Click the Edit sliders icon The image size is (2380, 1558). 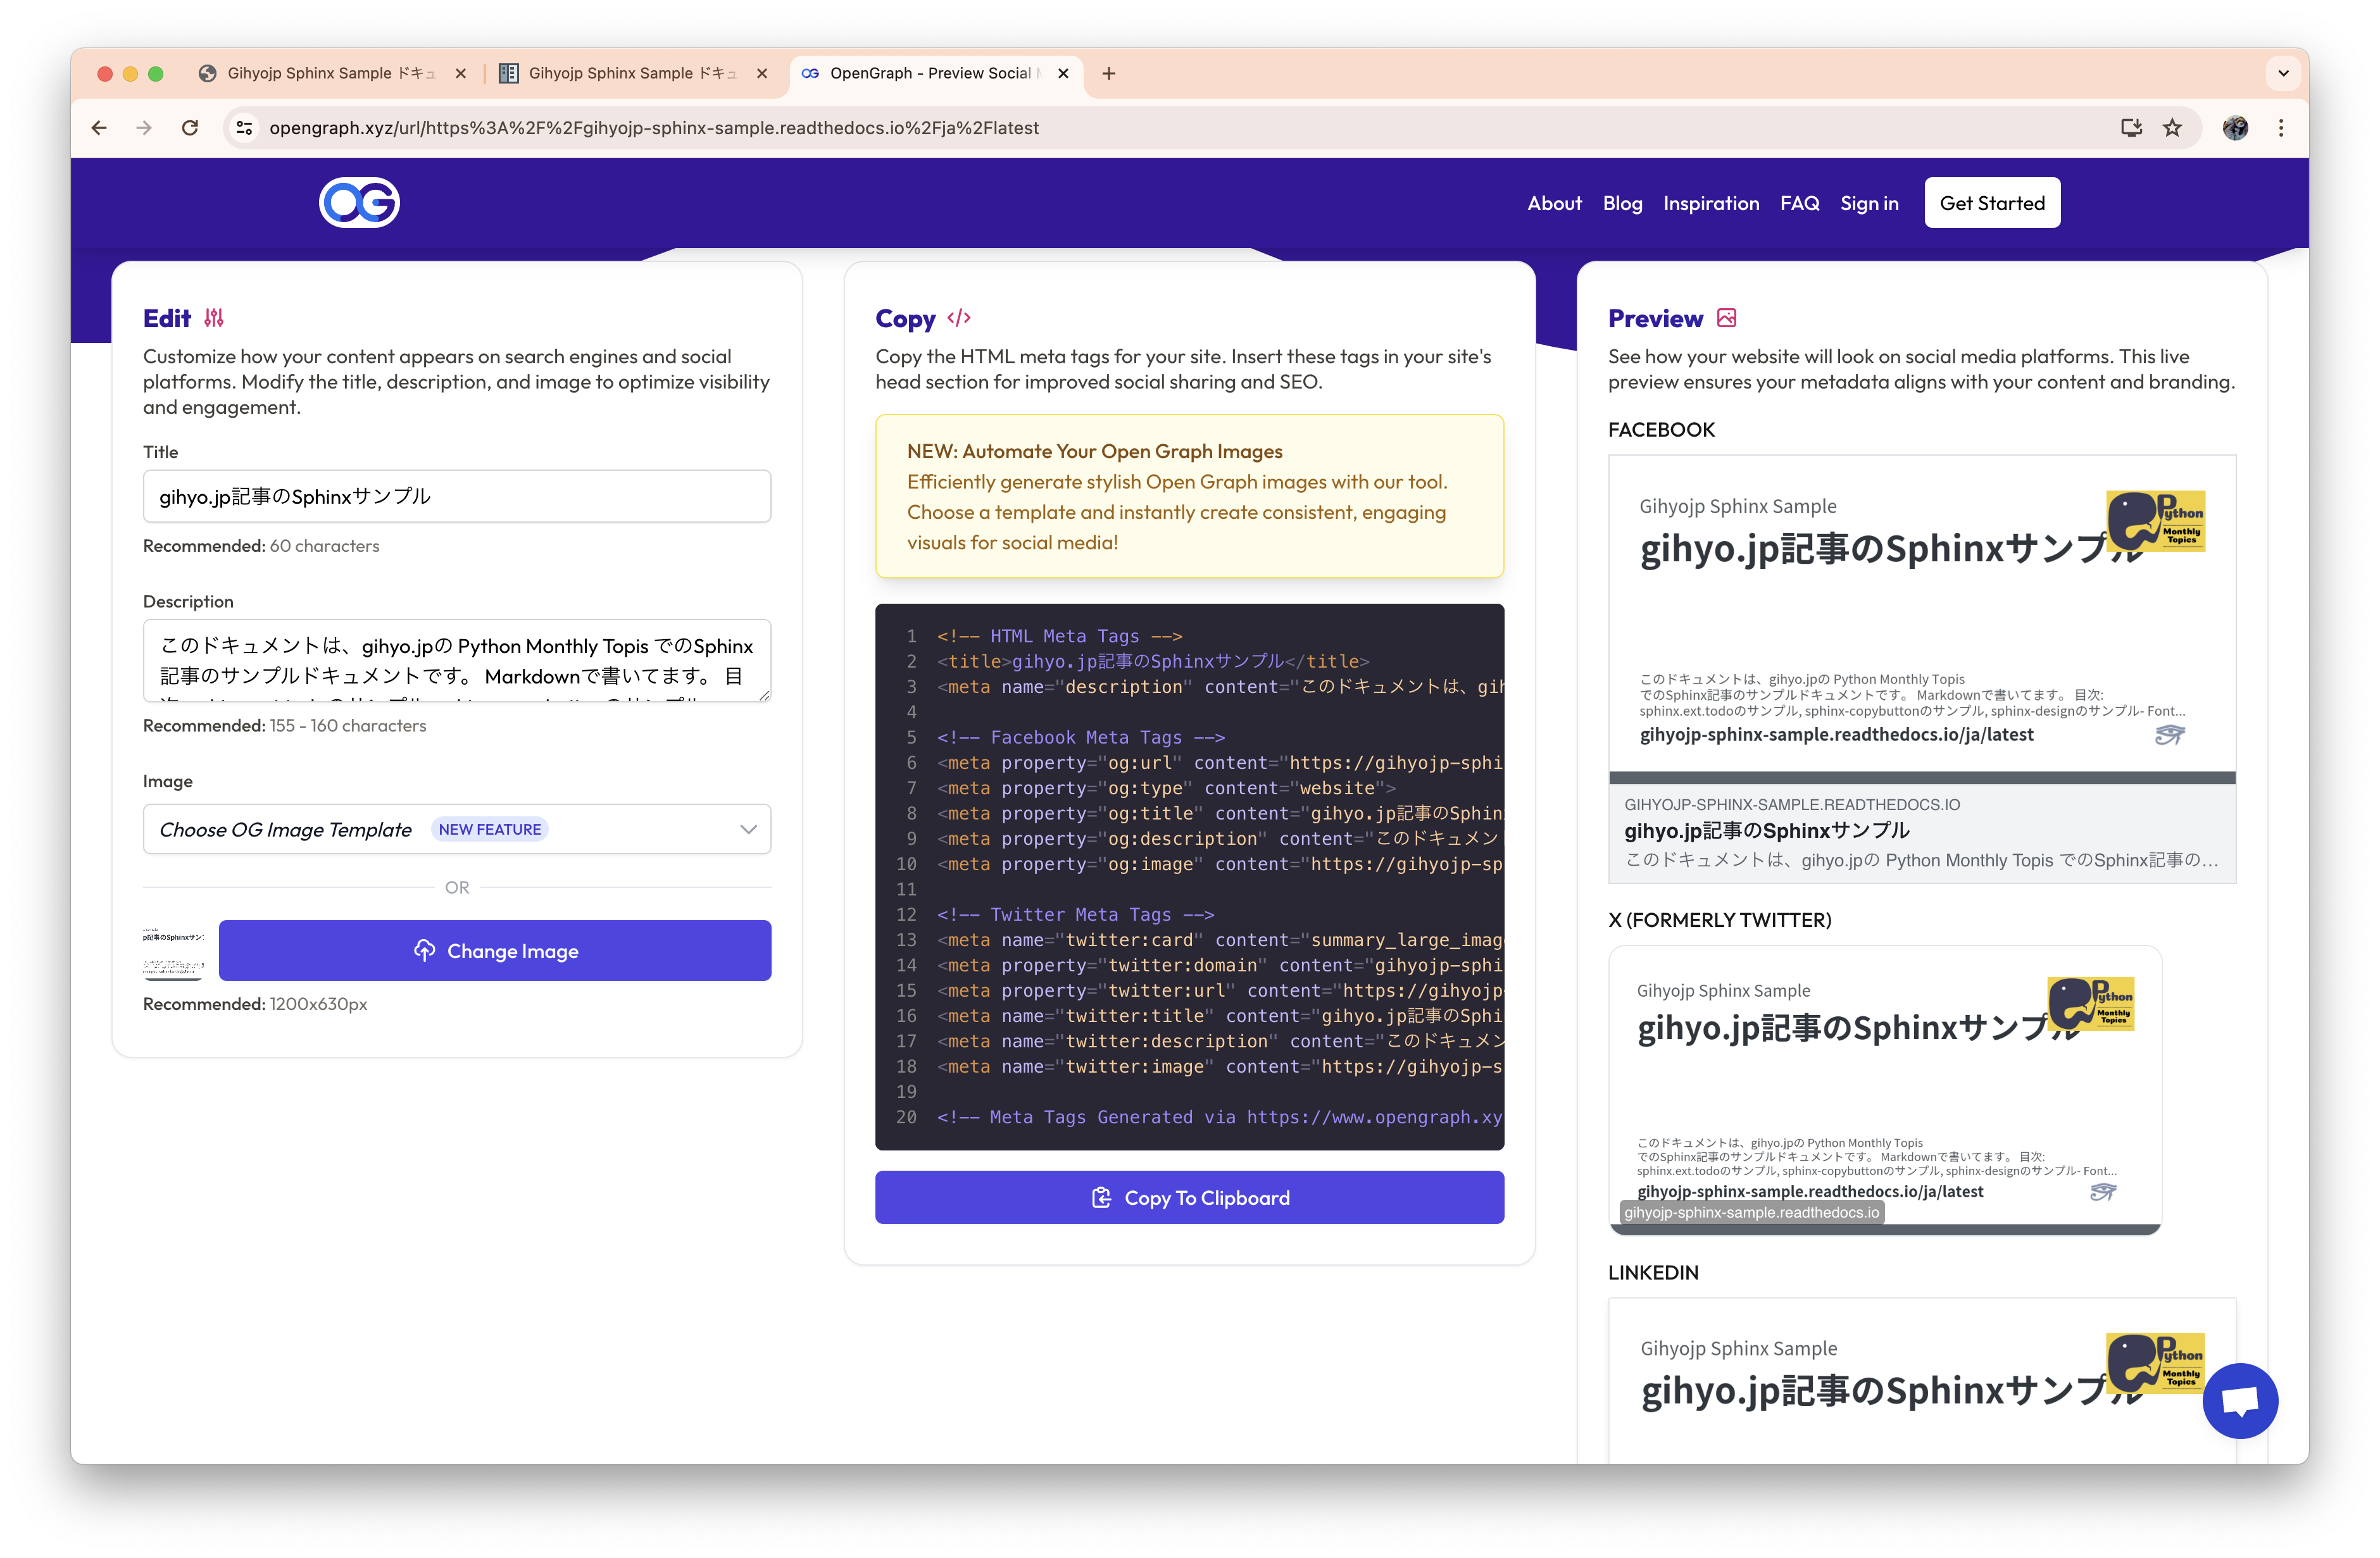214,318
